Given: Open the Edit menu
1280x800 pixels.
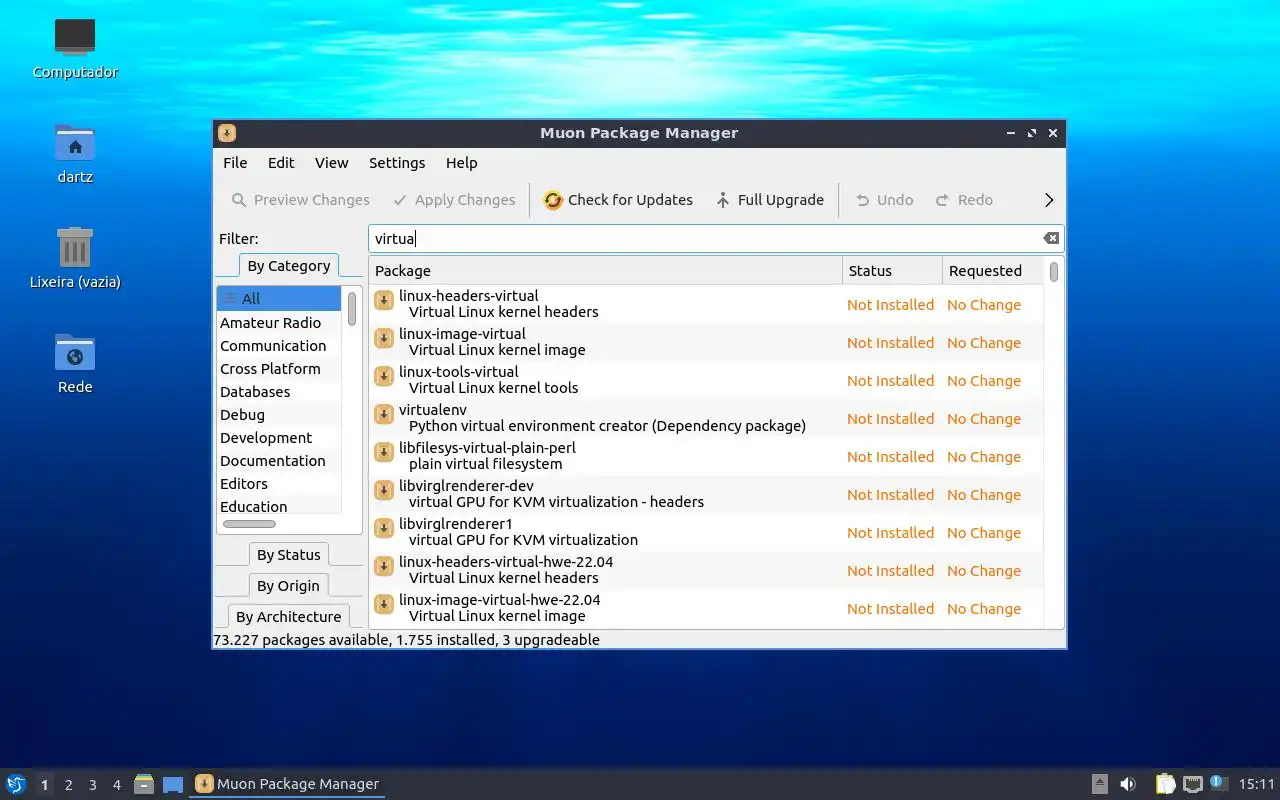Looking at the screenshot, I should point(281,163).
